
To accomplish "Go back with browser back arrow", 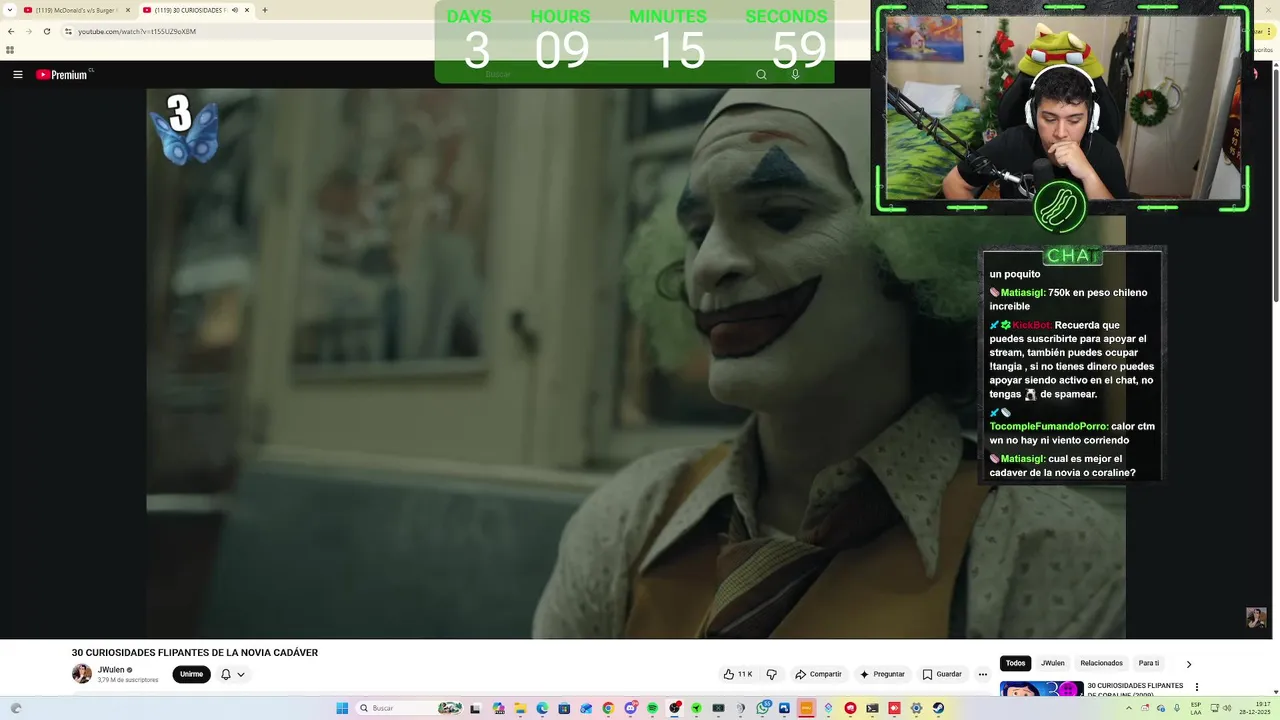I will point(11,31).
